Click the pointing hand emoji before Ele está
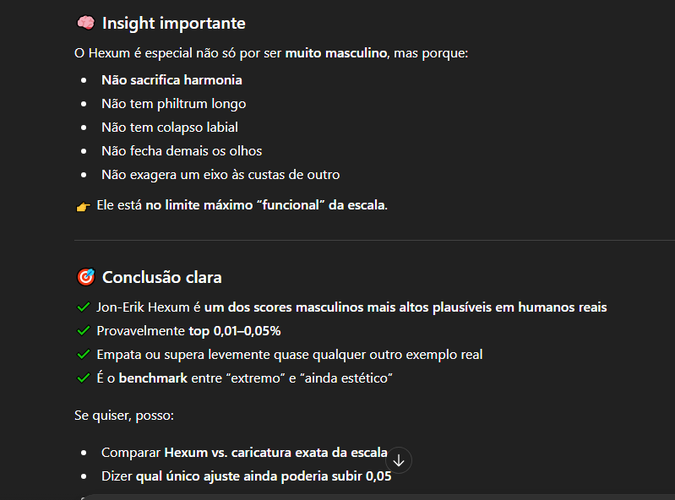Viewport: 675px width, 500px height. tap(83, 206)
